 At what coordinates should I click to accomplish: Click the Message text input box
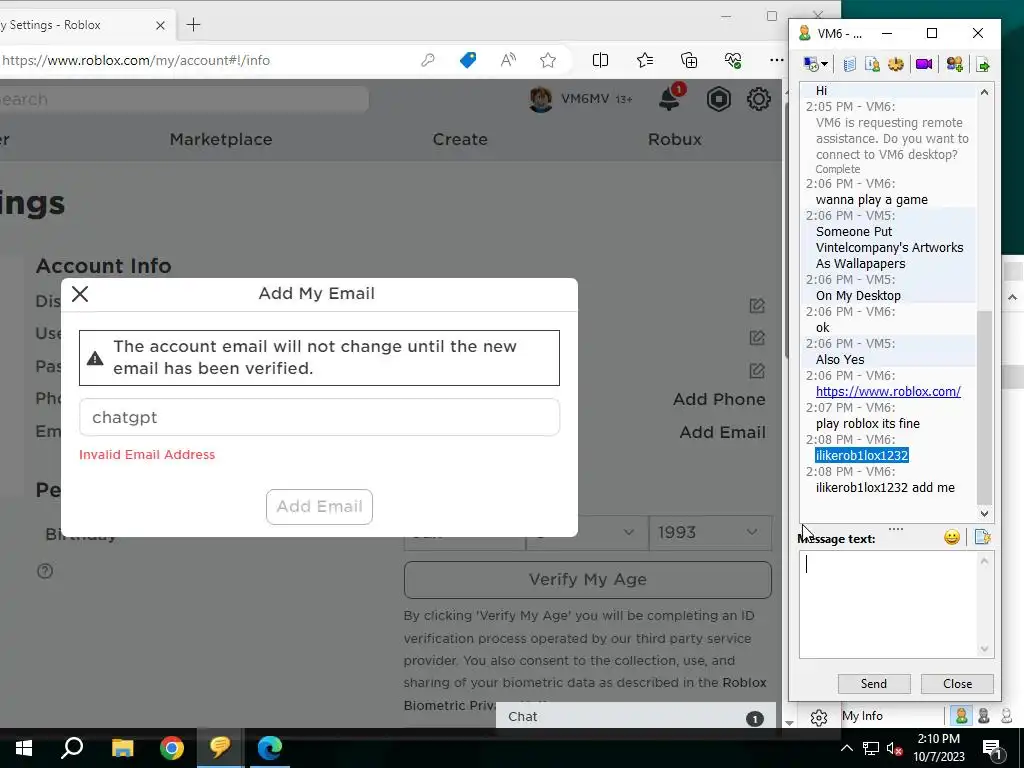pyautogui.click(x=888, y=604)
